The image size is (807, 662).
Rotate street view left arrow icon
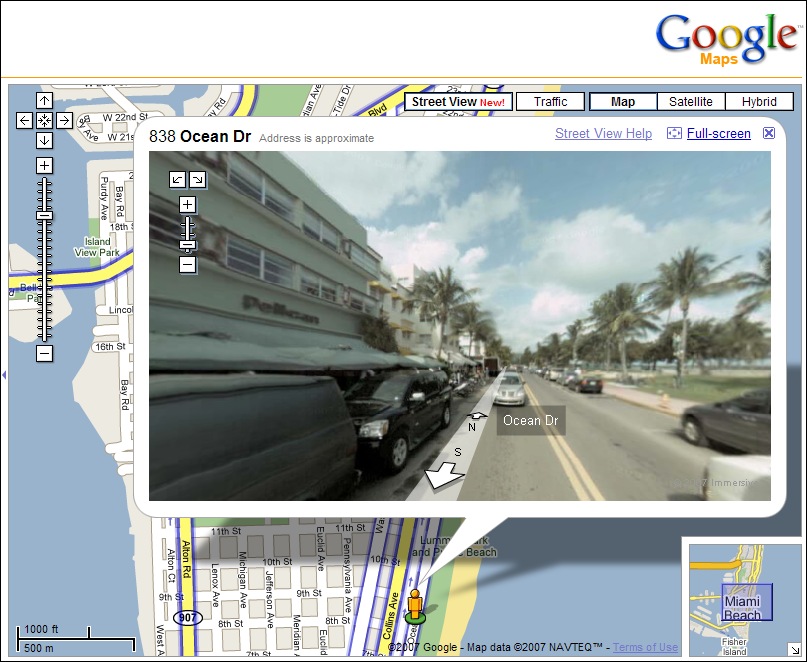178,179
